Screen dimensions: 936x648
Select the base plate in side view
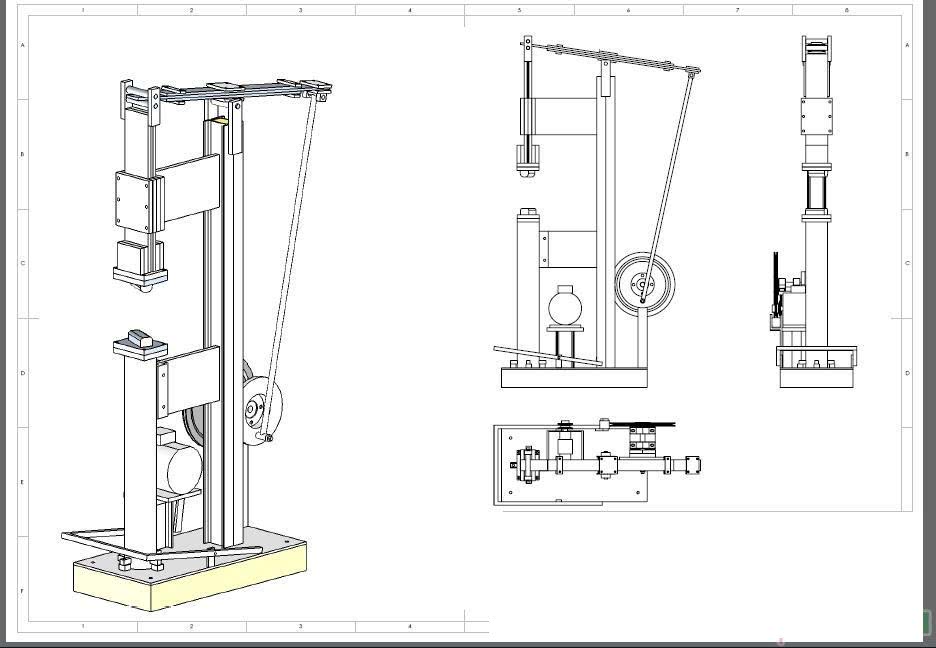817,377
